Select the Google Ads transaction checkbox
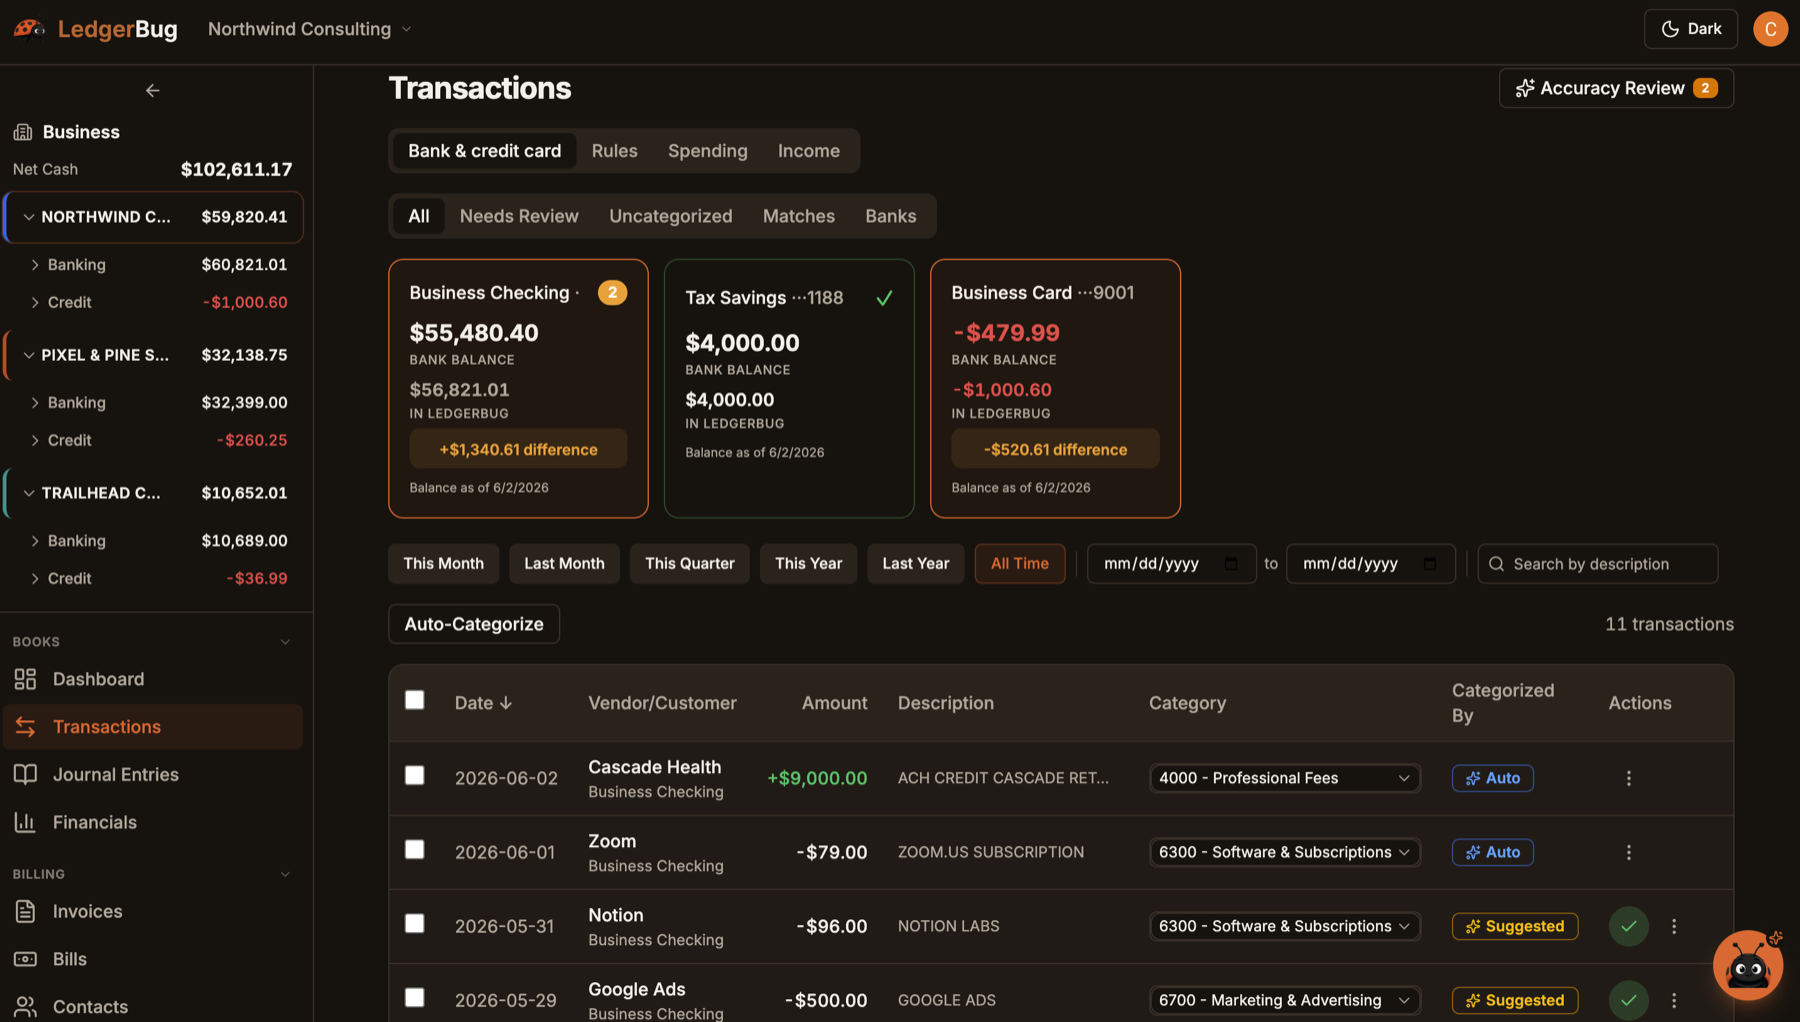This screenshot has width=1800, height=1022. (x=414, y=997)
